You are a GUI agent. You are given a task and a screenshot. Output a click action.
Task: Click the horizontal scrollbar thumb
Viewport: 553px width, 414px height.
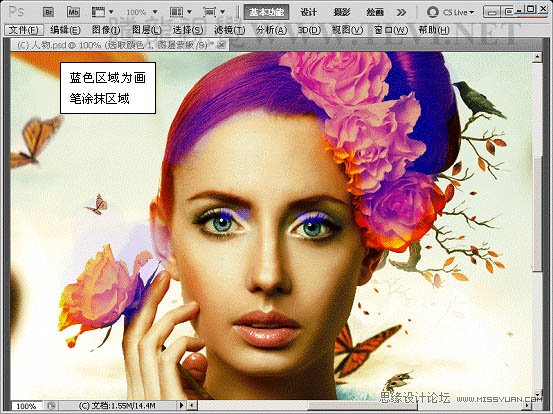(x=363, y=406)
